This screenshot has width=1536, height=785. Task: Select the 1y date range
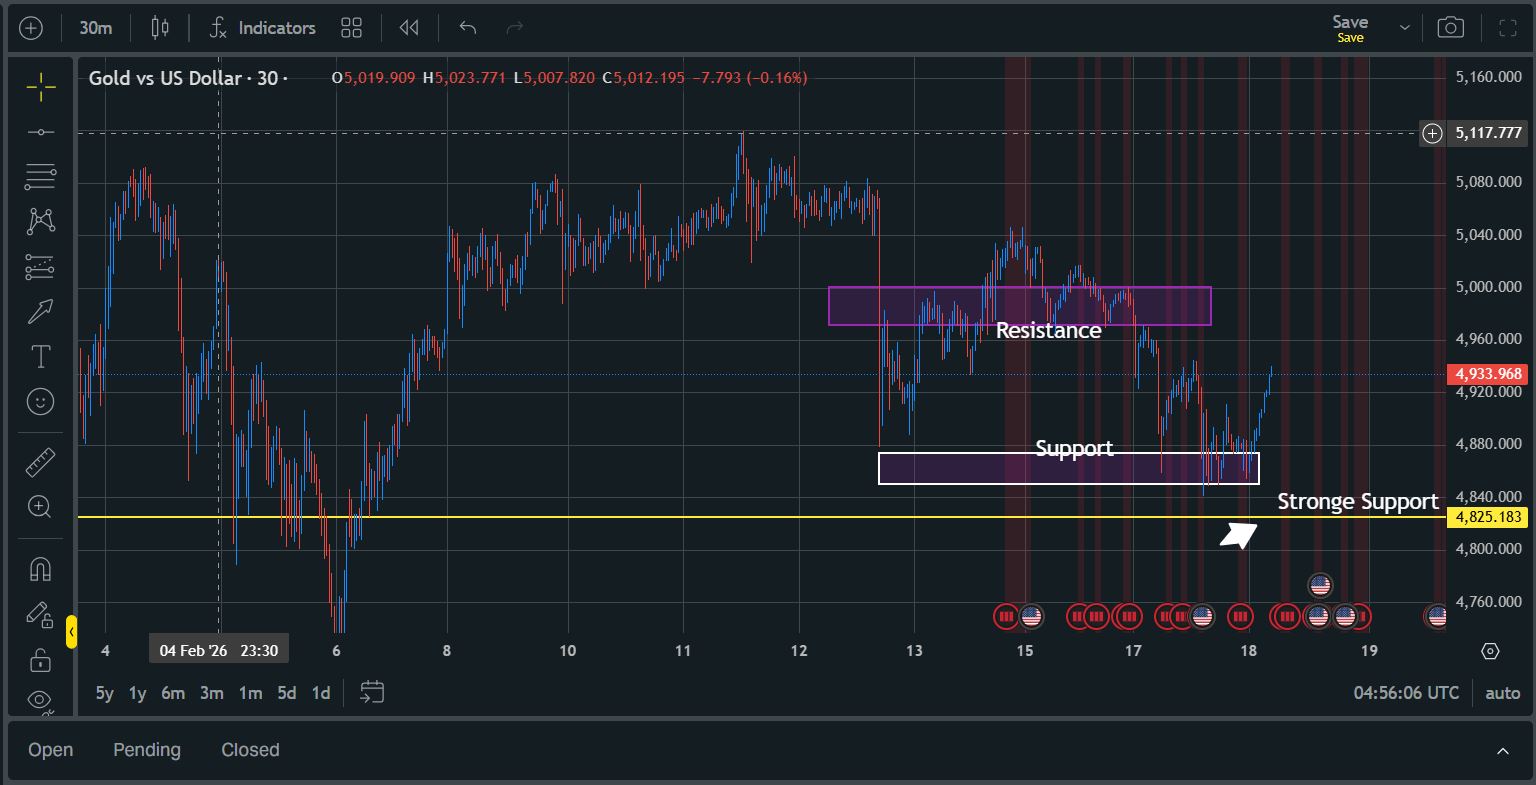138,693
